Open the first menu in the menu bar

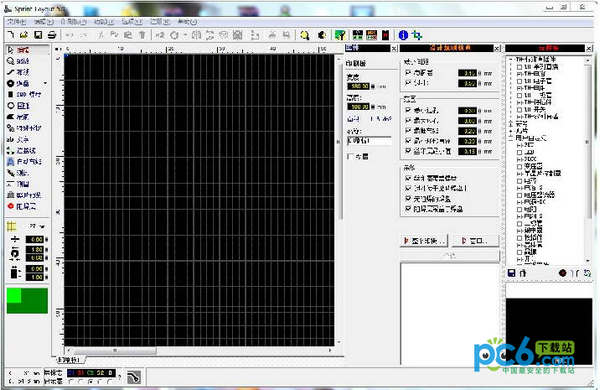pyautogui.click(x=16, y=22)
